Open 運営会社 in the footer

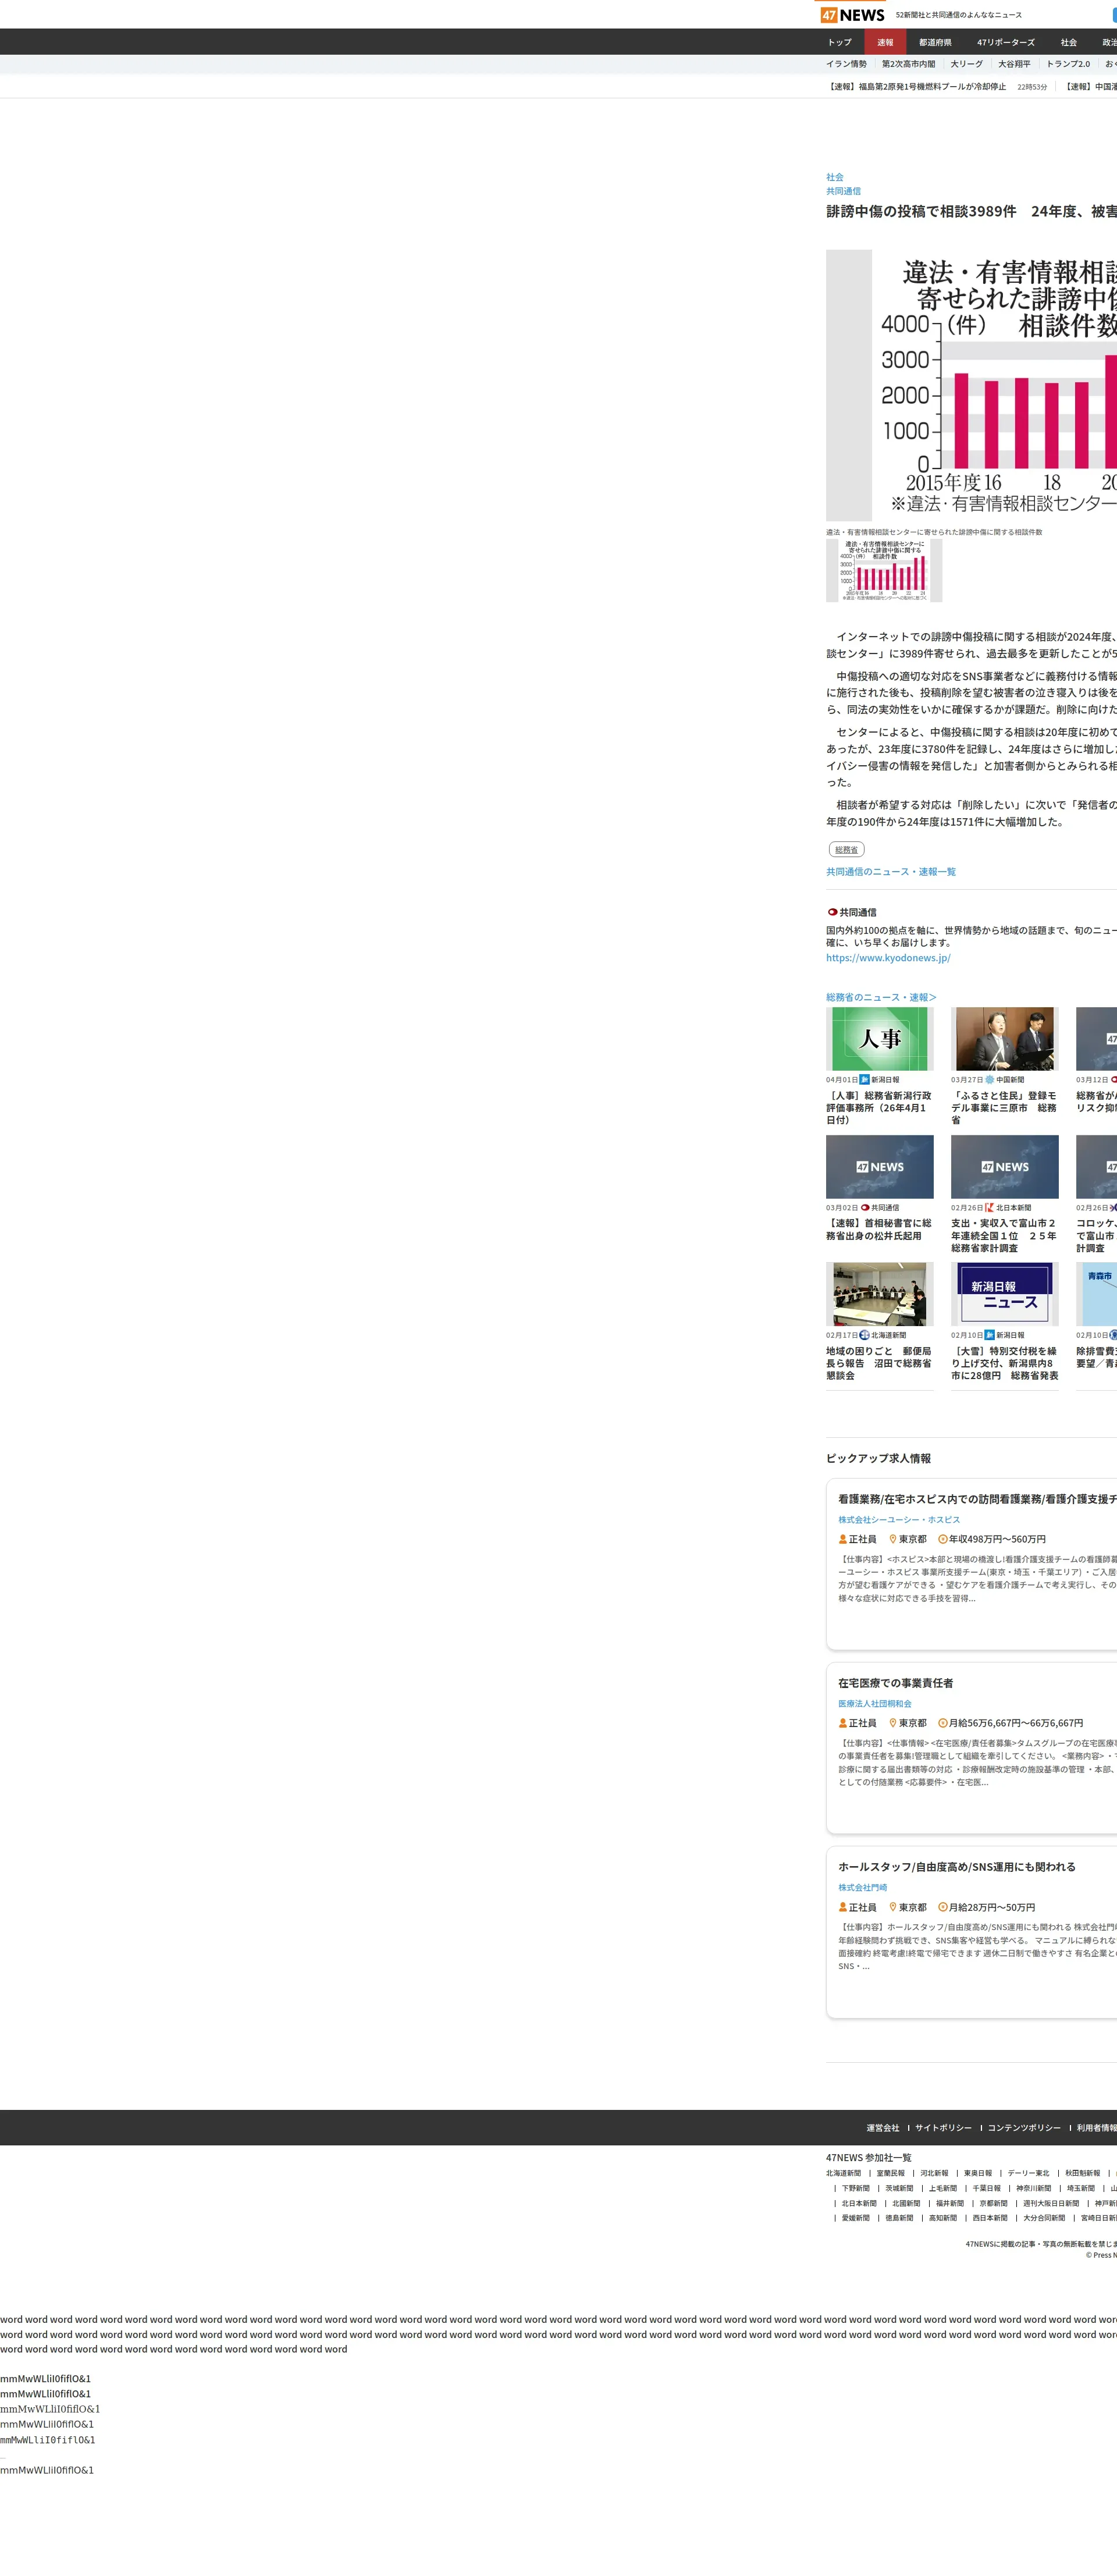pyautogui.click(x=883, y=2128)
